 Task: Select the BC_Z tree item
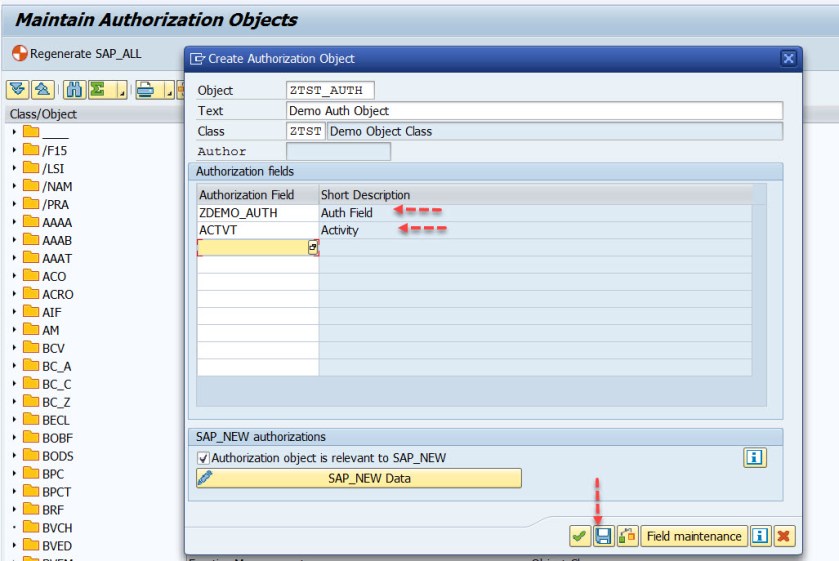[x=56, y=402]
